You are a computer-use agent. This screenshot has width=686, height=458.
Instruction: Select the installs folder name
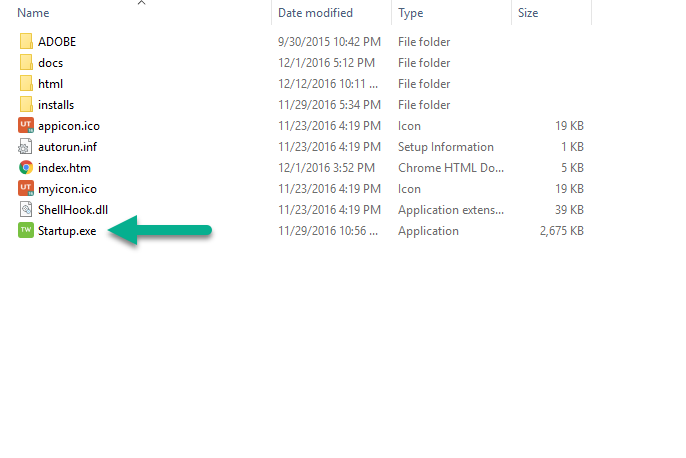click(x=56, y=105)
